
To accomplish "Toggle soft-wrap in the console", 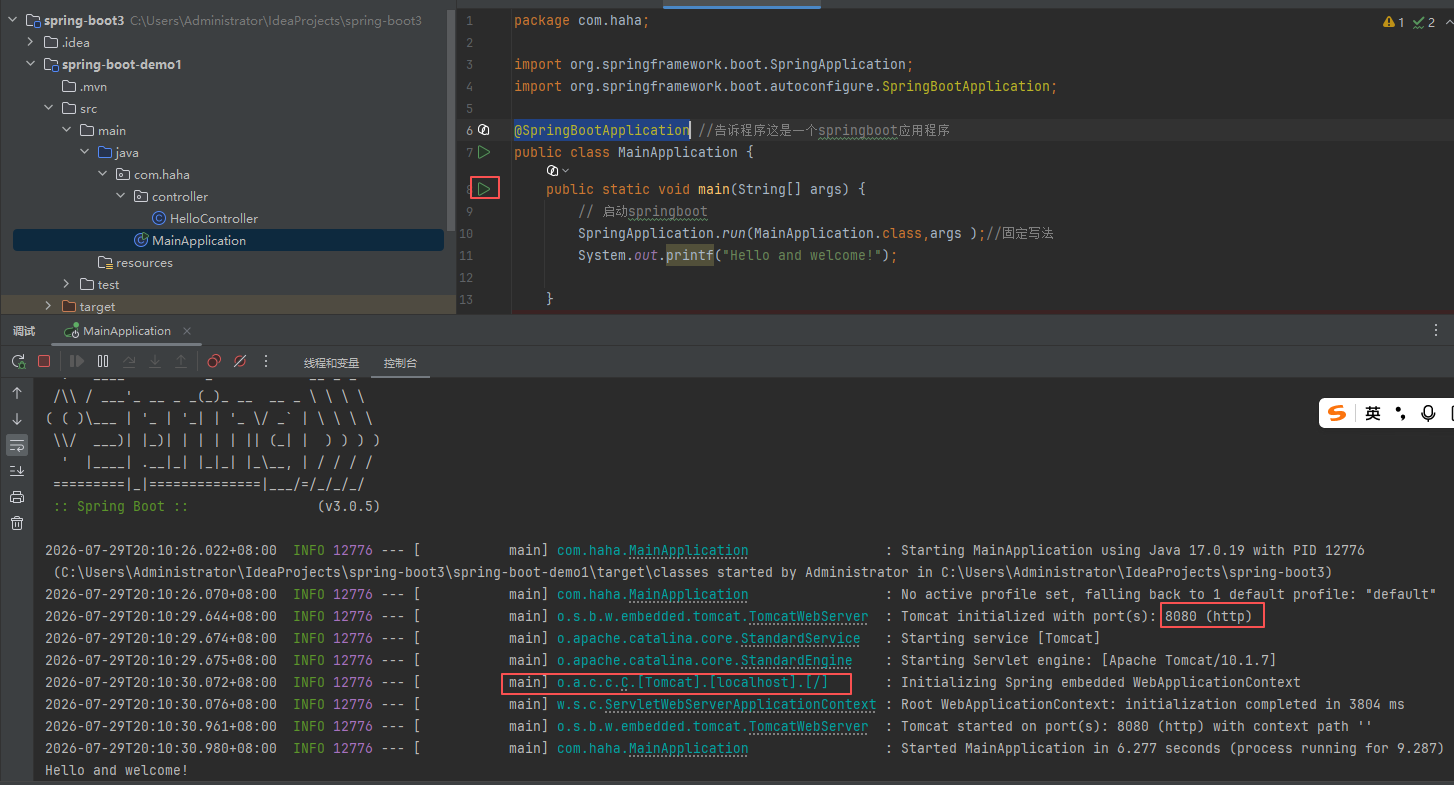I will click(x=17, y=445).
